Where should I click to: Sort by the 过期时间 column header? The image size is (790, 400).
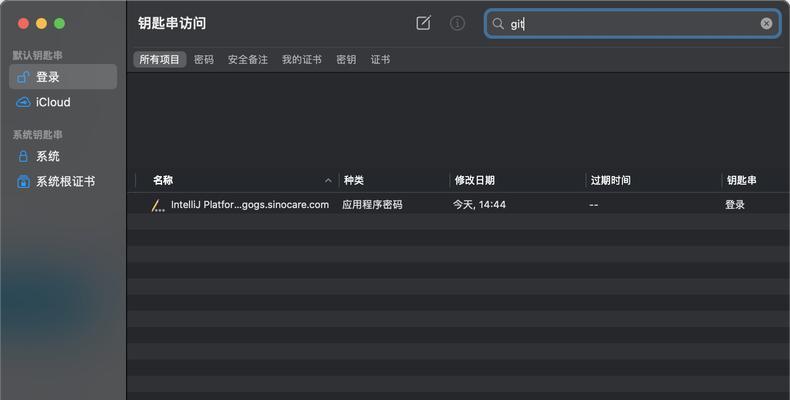tap(611, 180)
